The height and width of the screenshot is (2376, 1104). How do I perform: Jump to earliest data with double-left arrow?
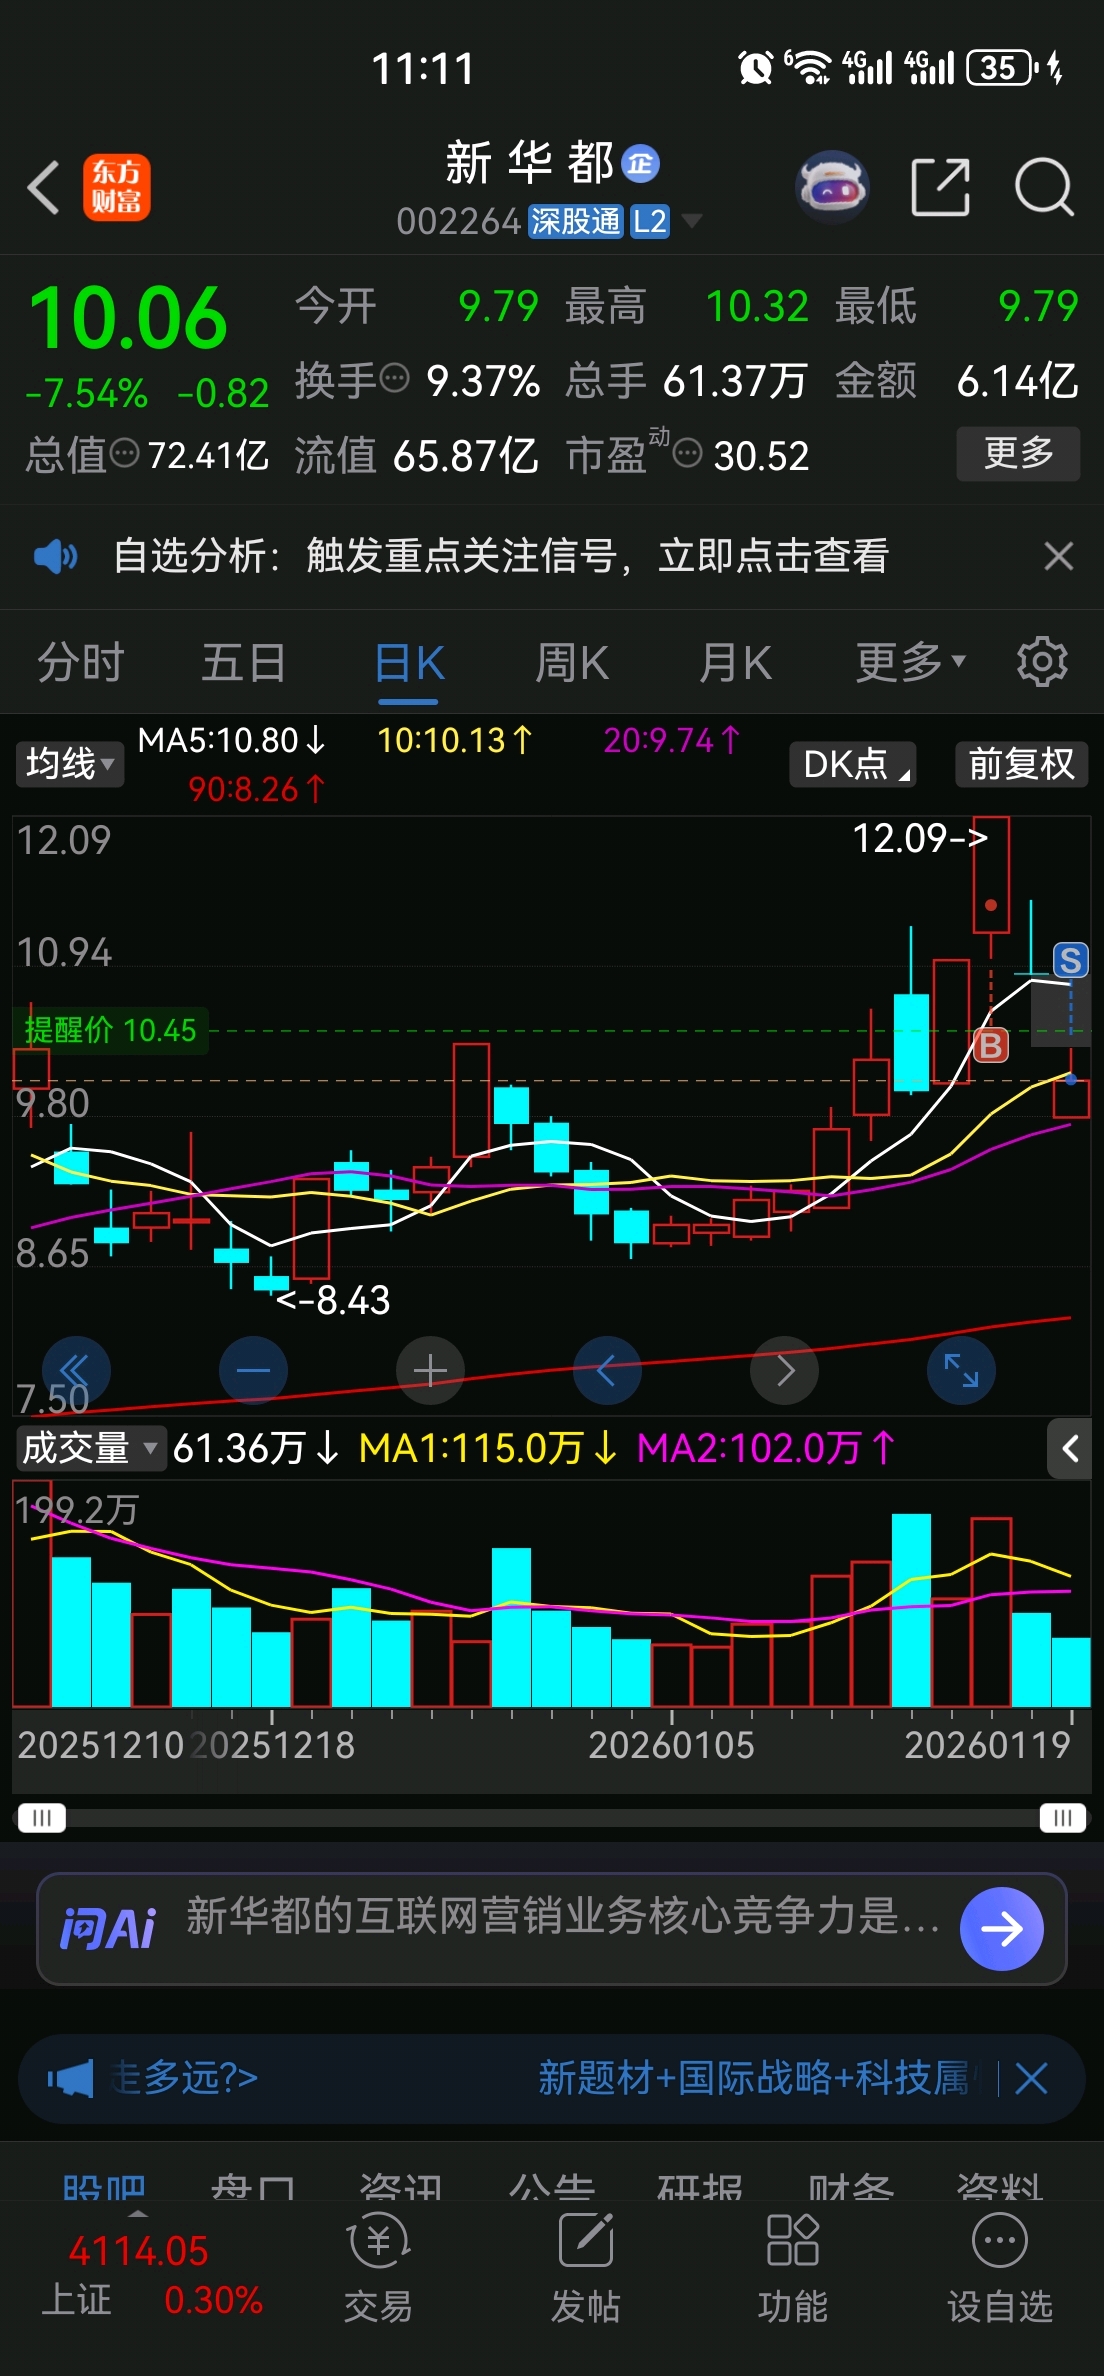tap(75, 1370)
